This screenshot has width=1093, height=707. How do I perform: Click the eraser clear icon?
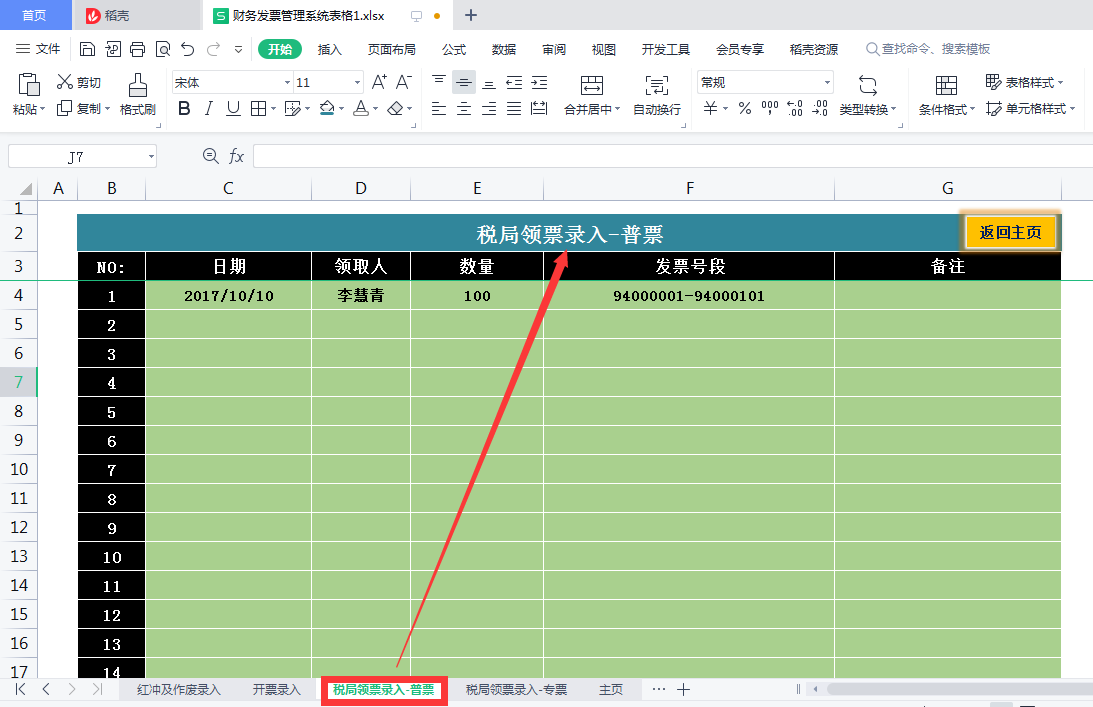pyautogui.click(x=395, y=108)
